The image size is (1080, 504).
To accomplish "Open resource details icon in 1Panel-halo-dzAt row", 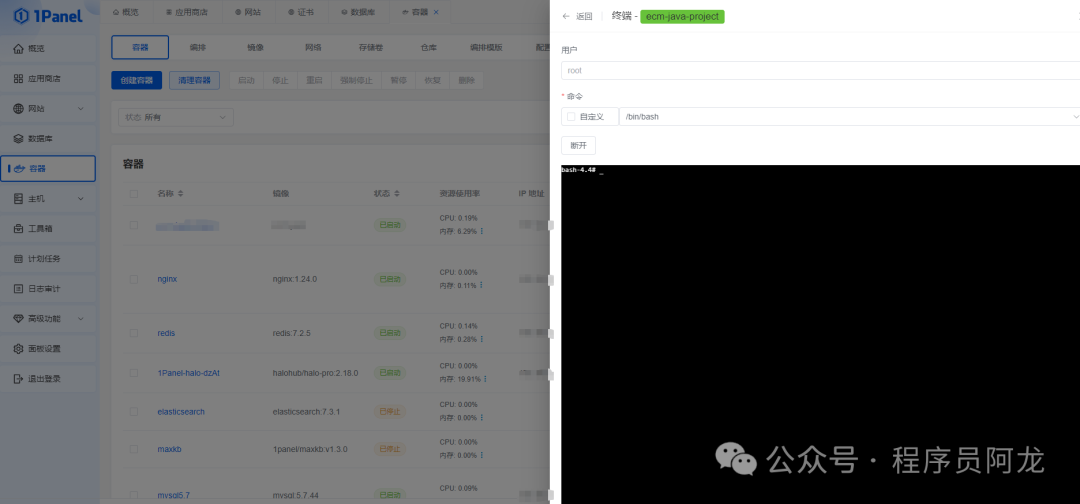I will 486,379.
